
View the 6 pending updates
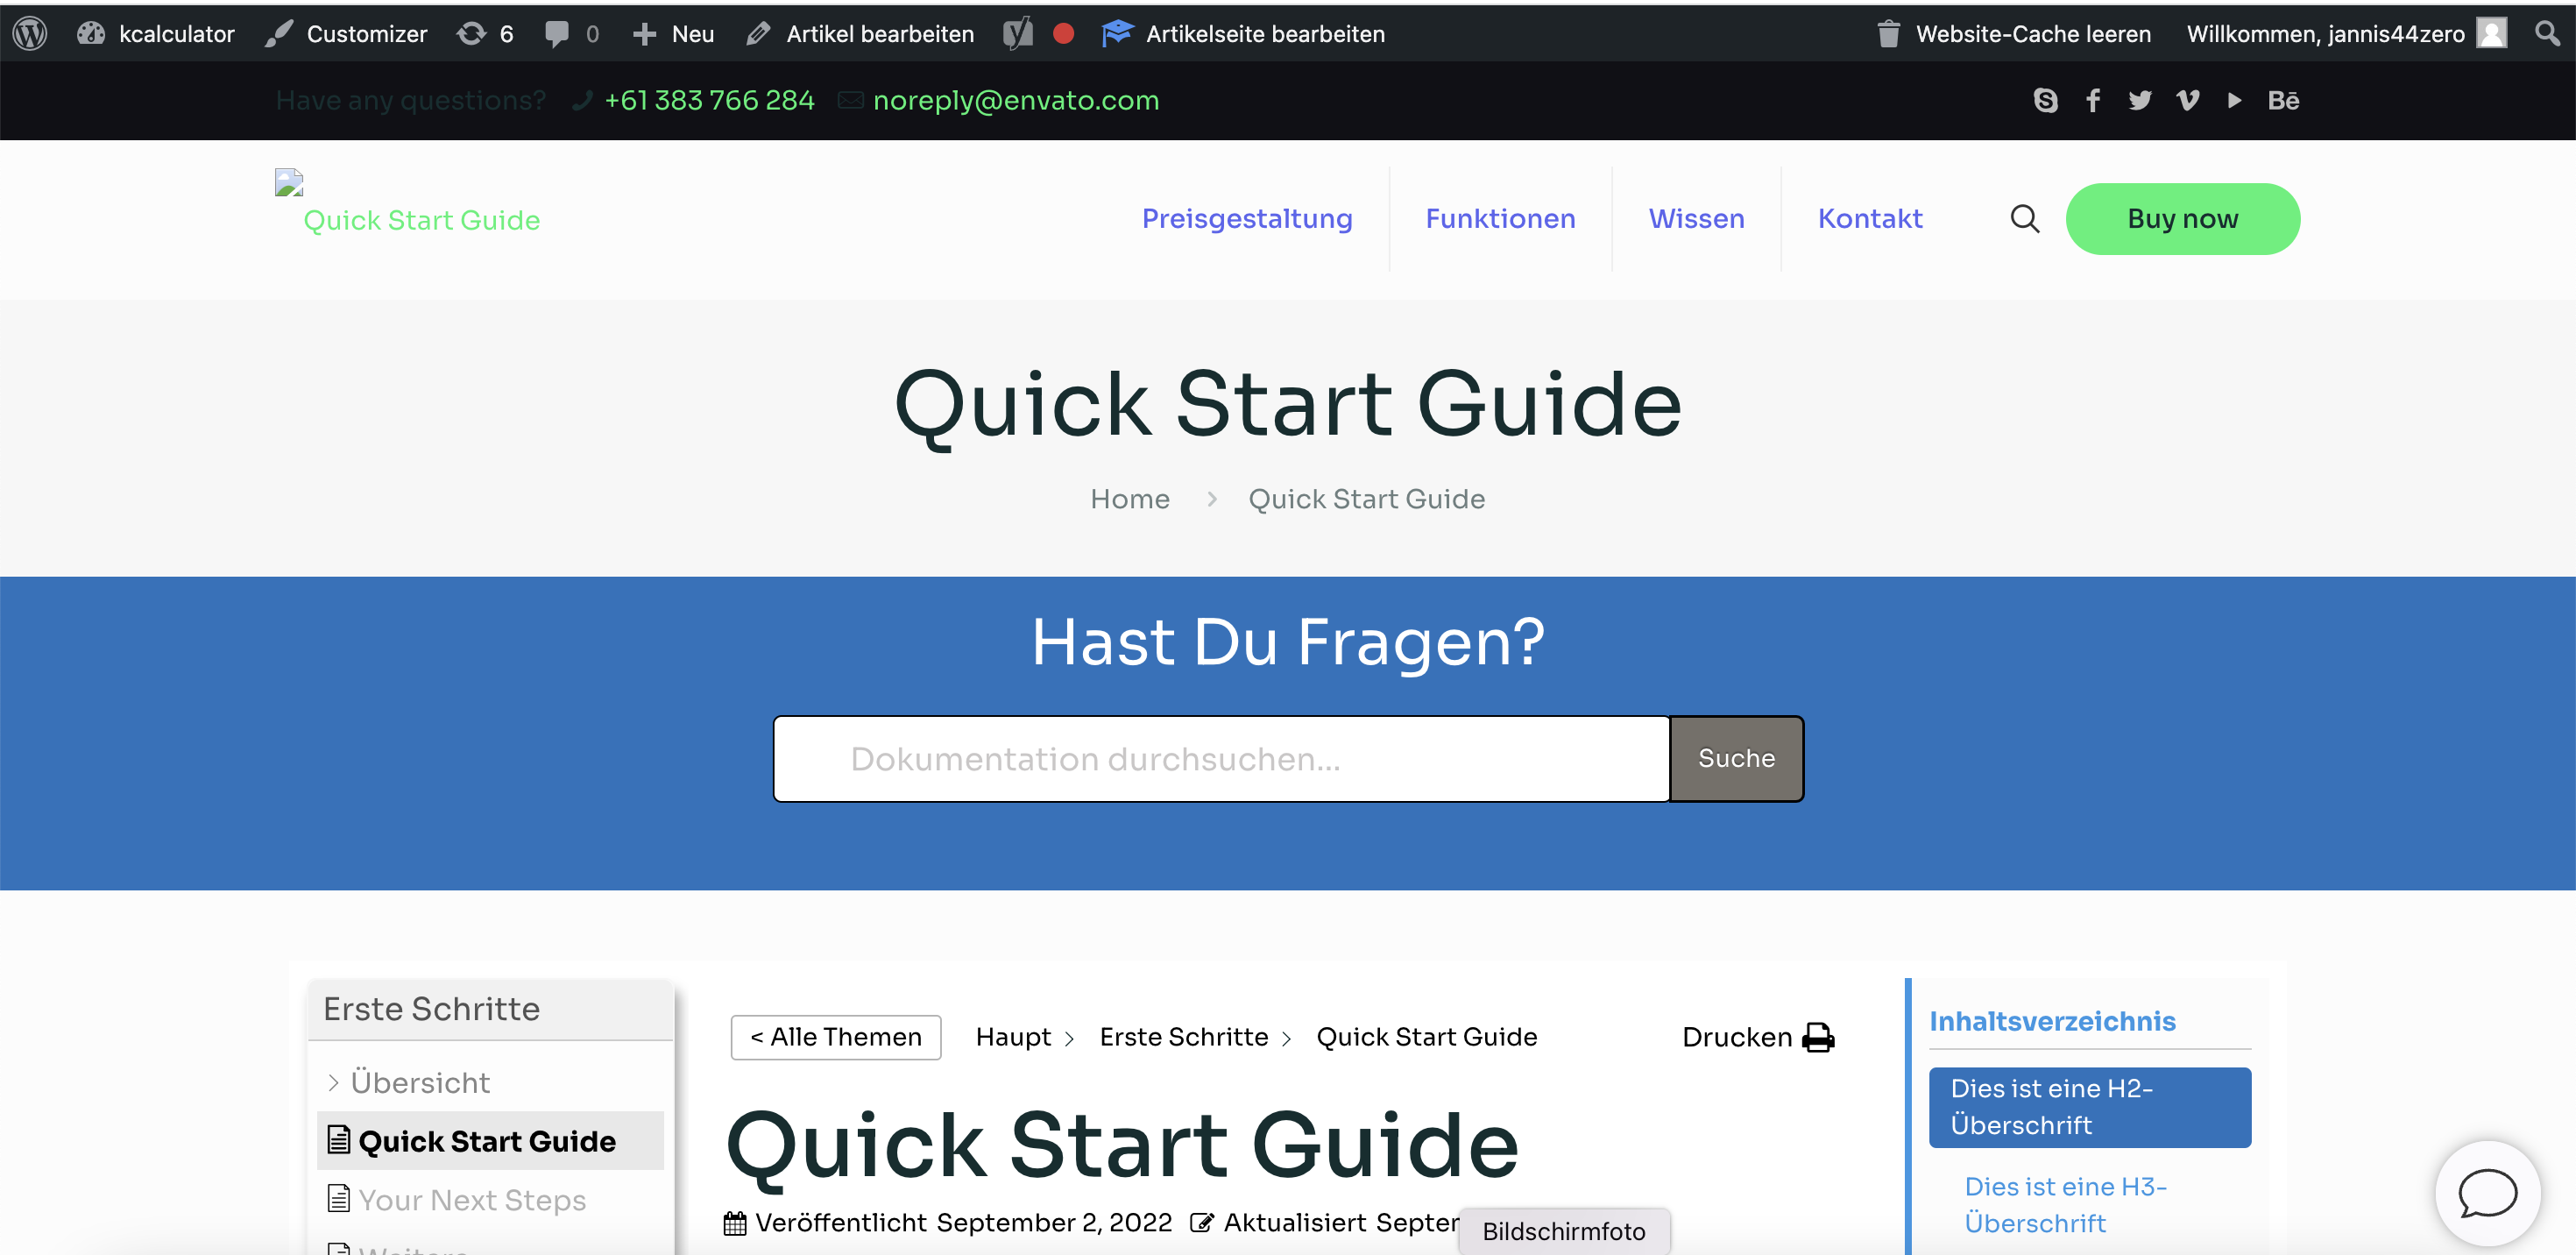pyautogui.click(x=485, y=34)
